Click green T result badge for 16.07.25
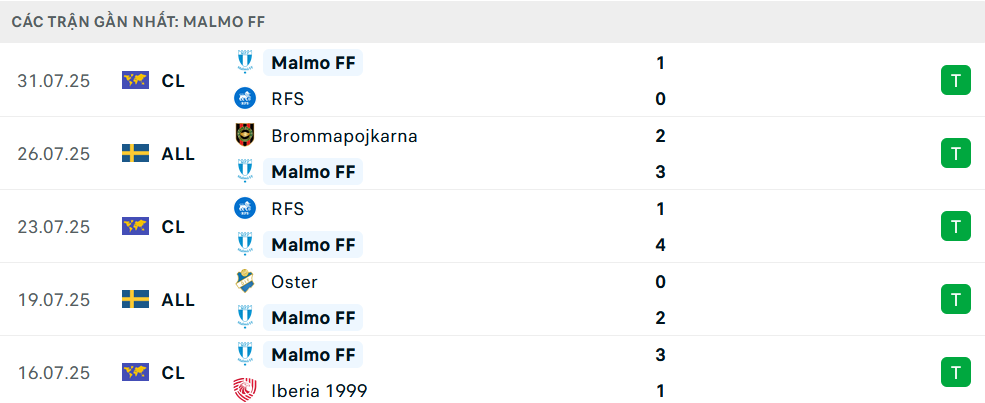 (x=955, y=372)
